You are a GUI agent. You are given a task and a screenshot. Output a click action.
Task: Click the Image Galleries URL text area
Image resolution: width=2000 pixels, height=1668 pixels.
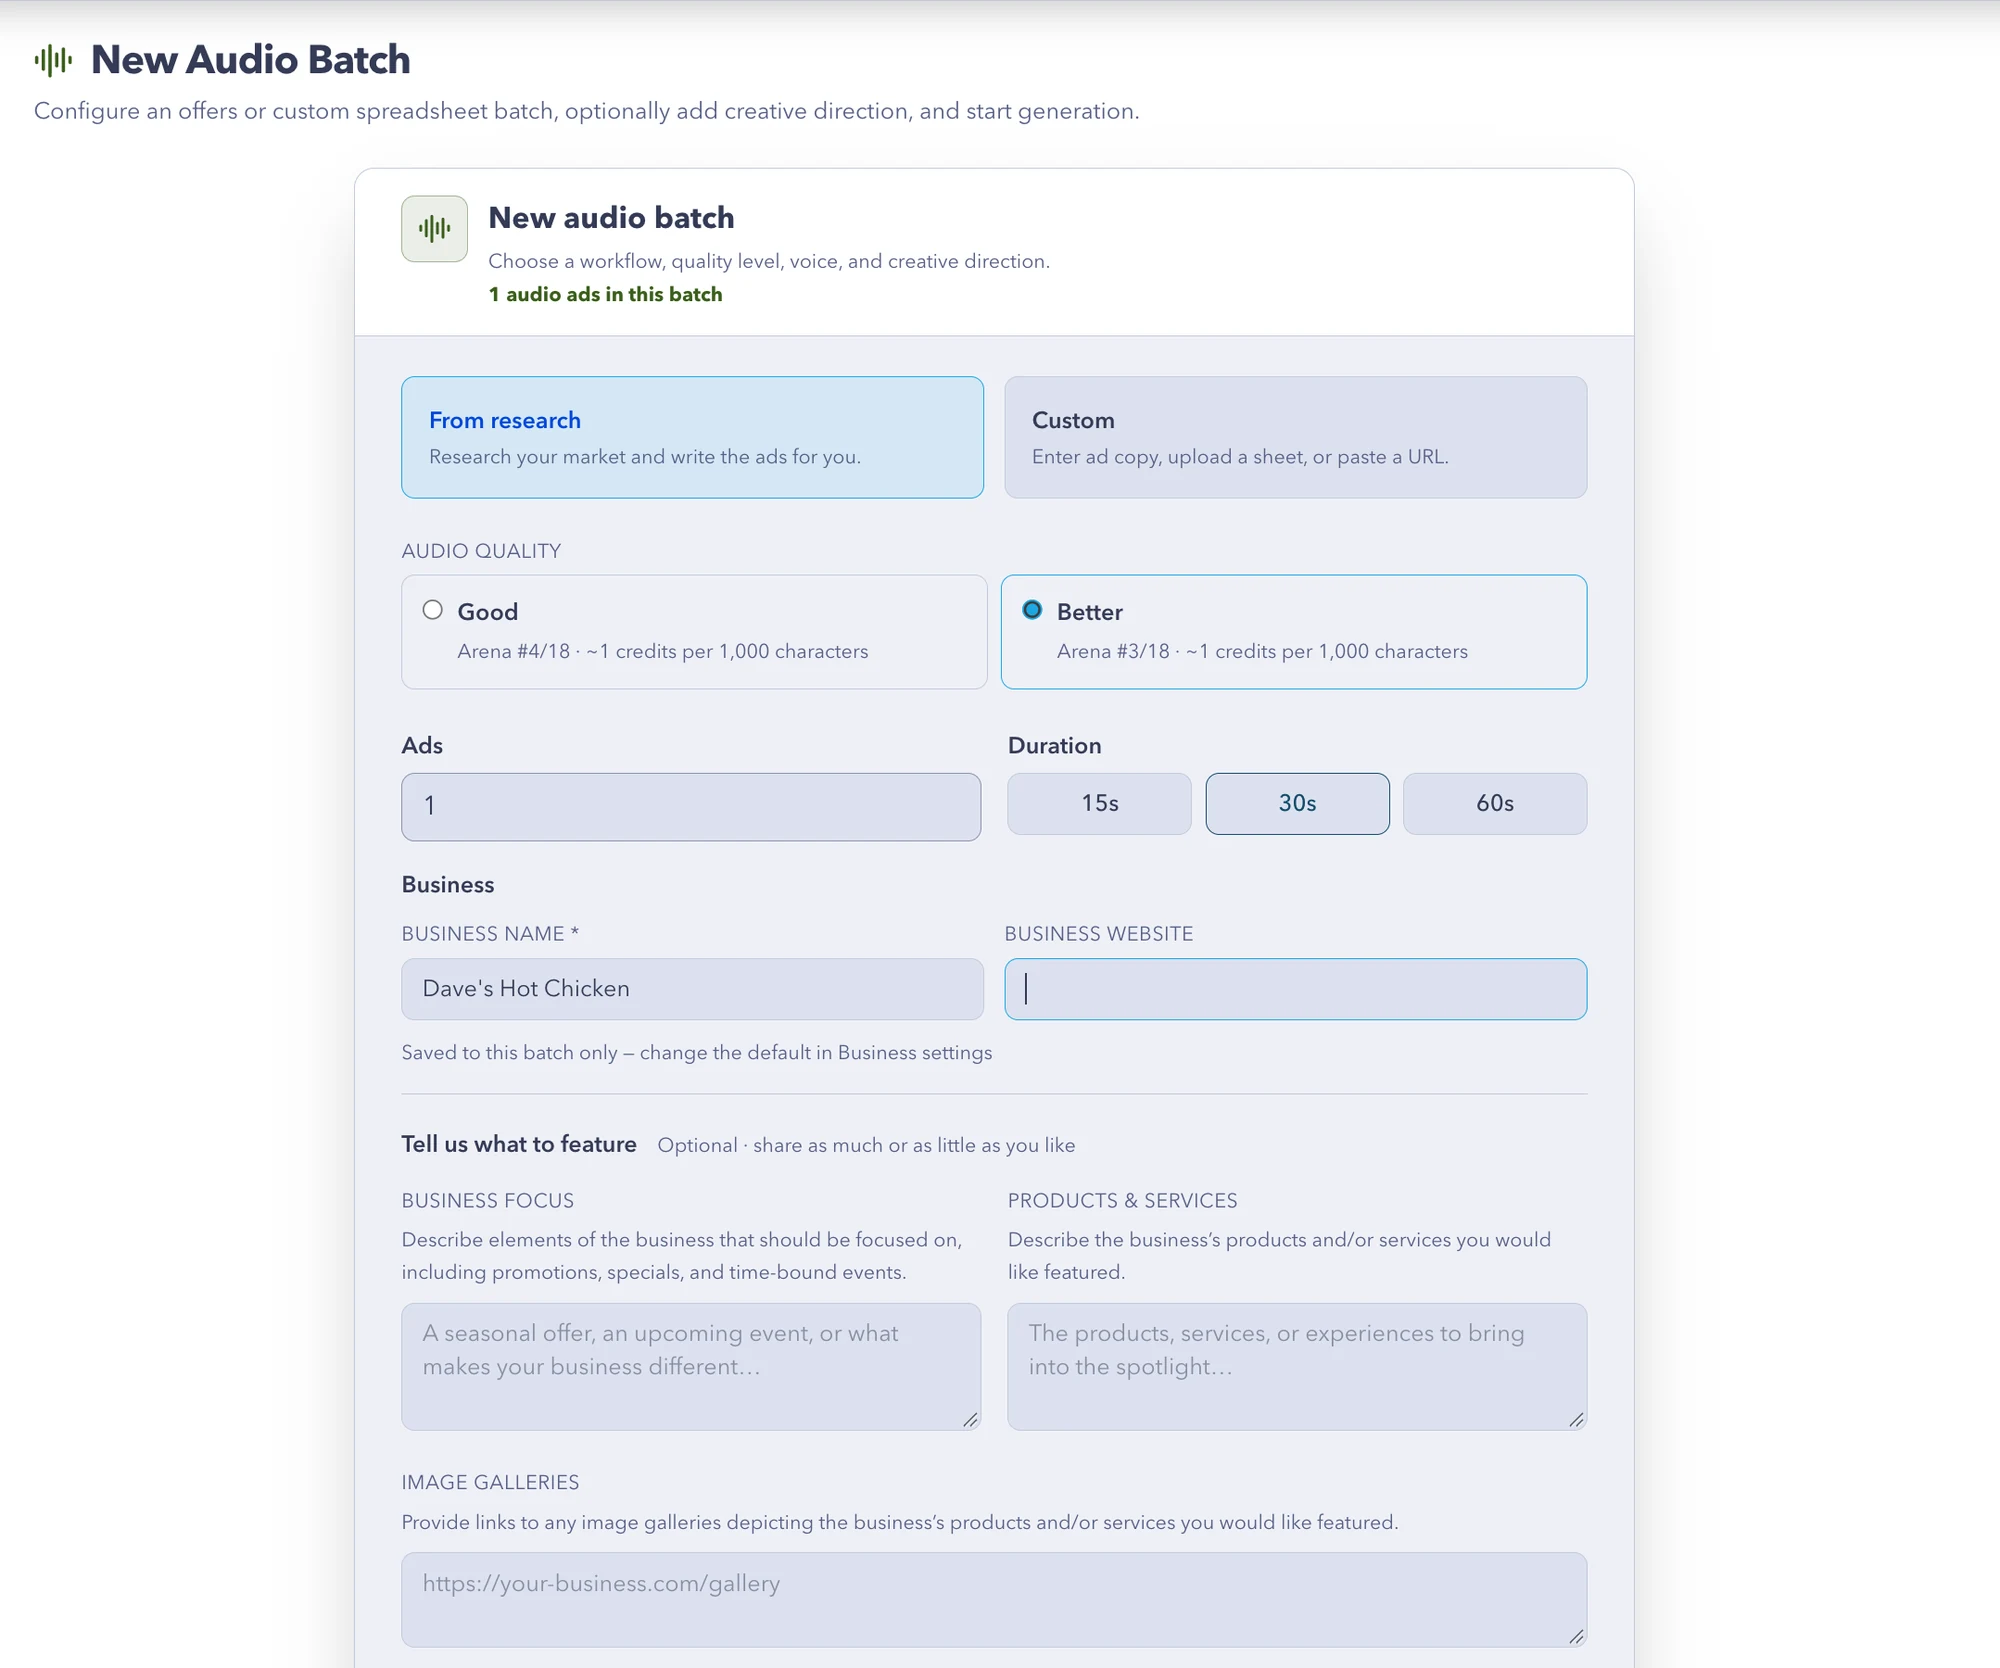point(994,1599)
